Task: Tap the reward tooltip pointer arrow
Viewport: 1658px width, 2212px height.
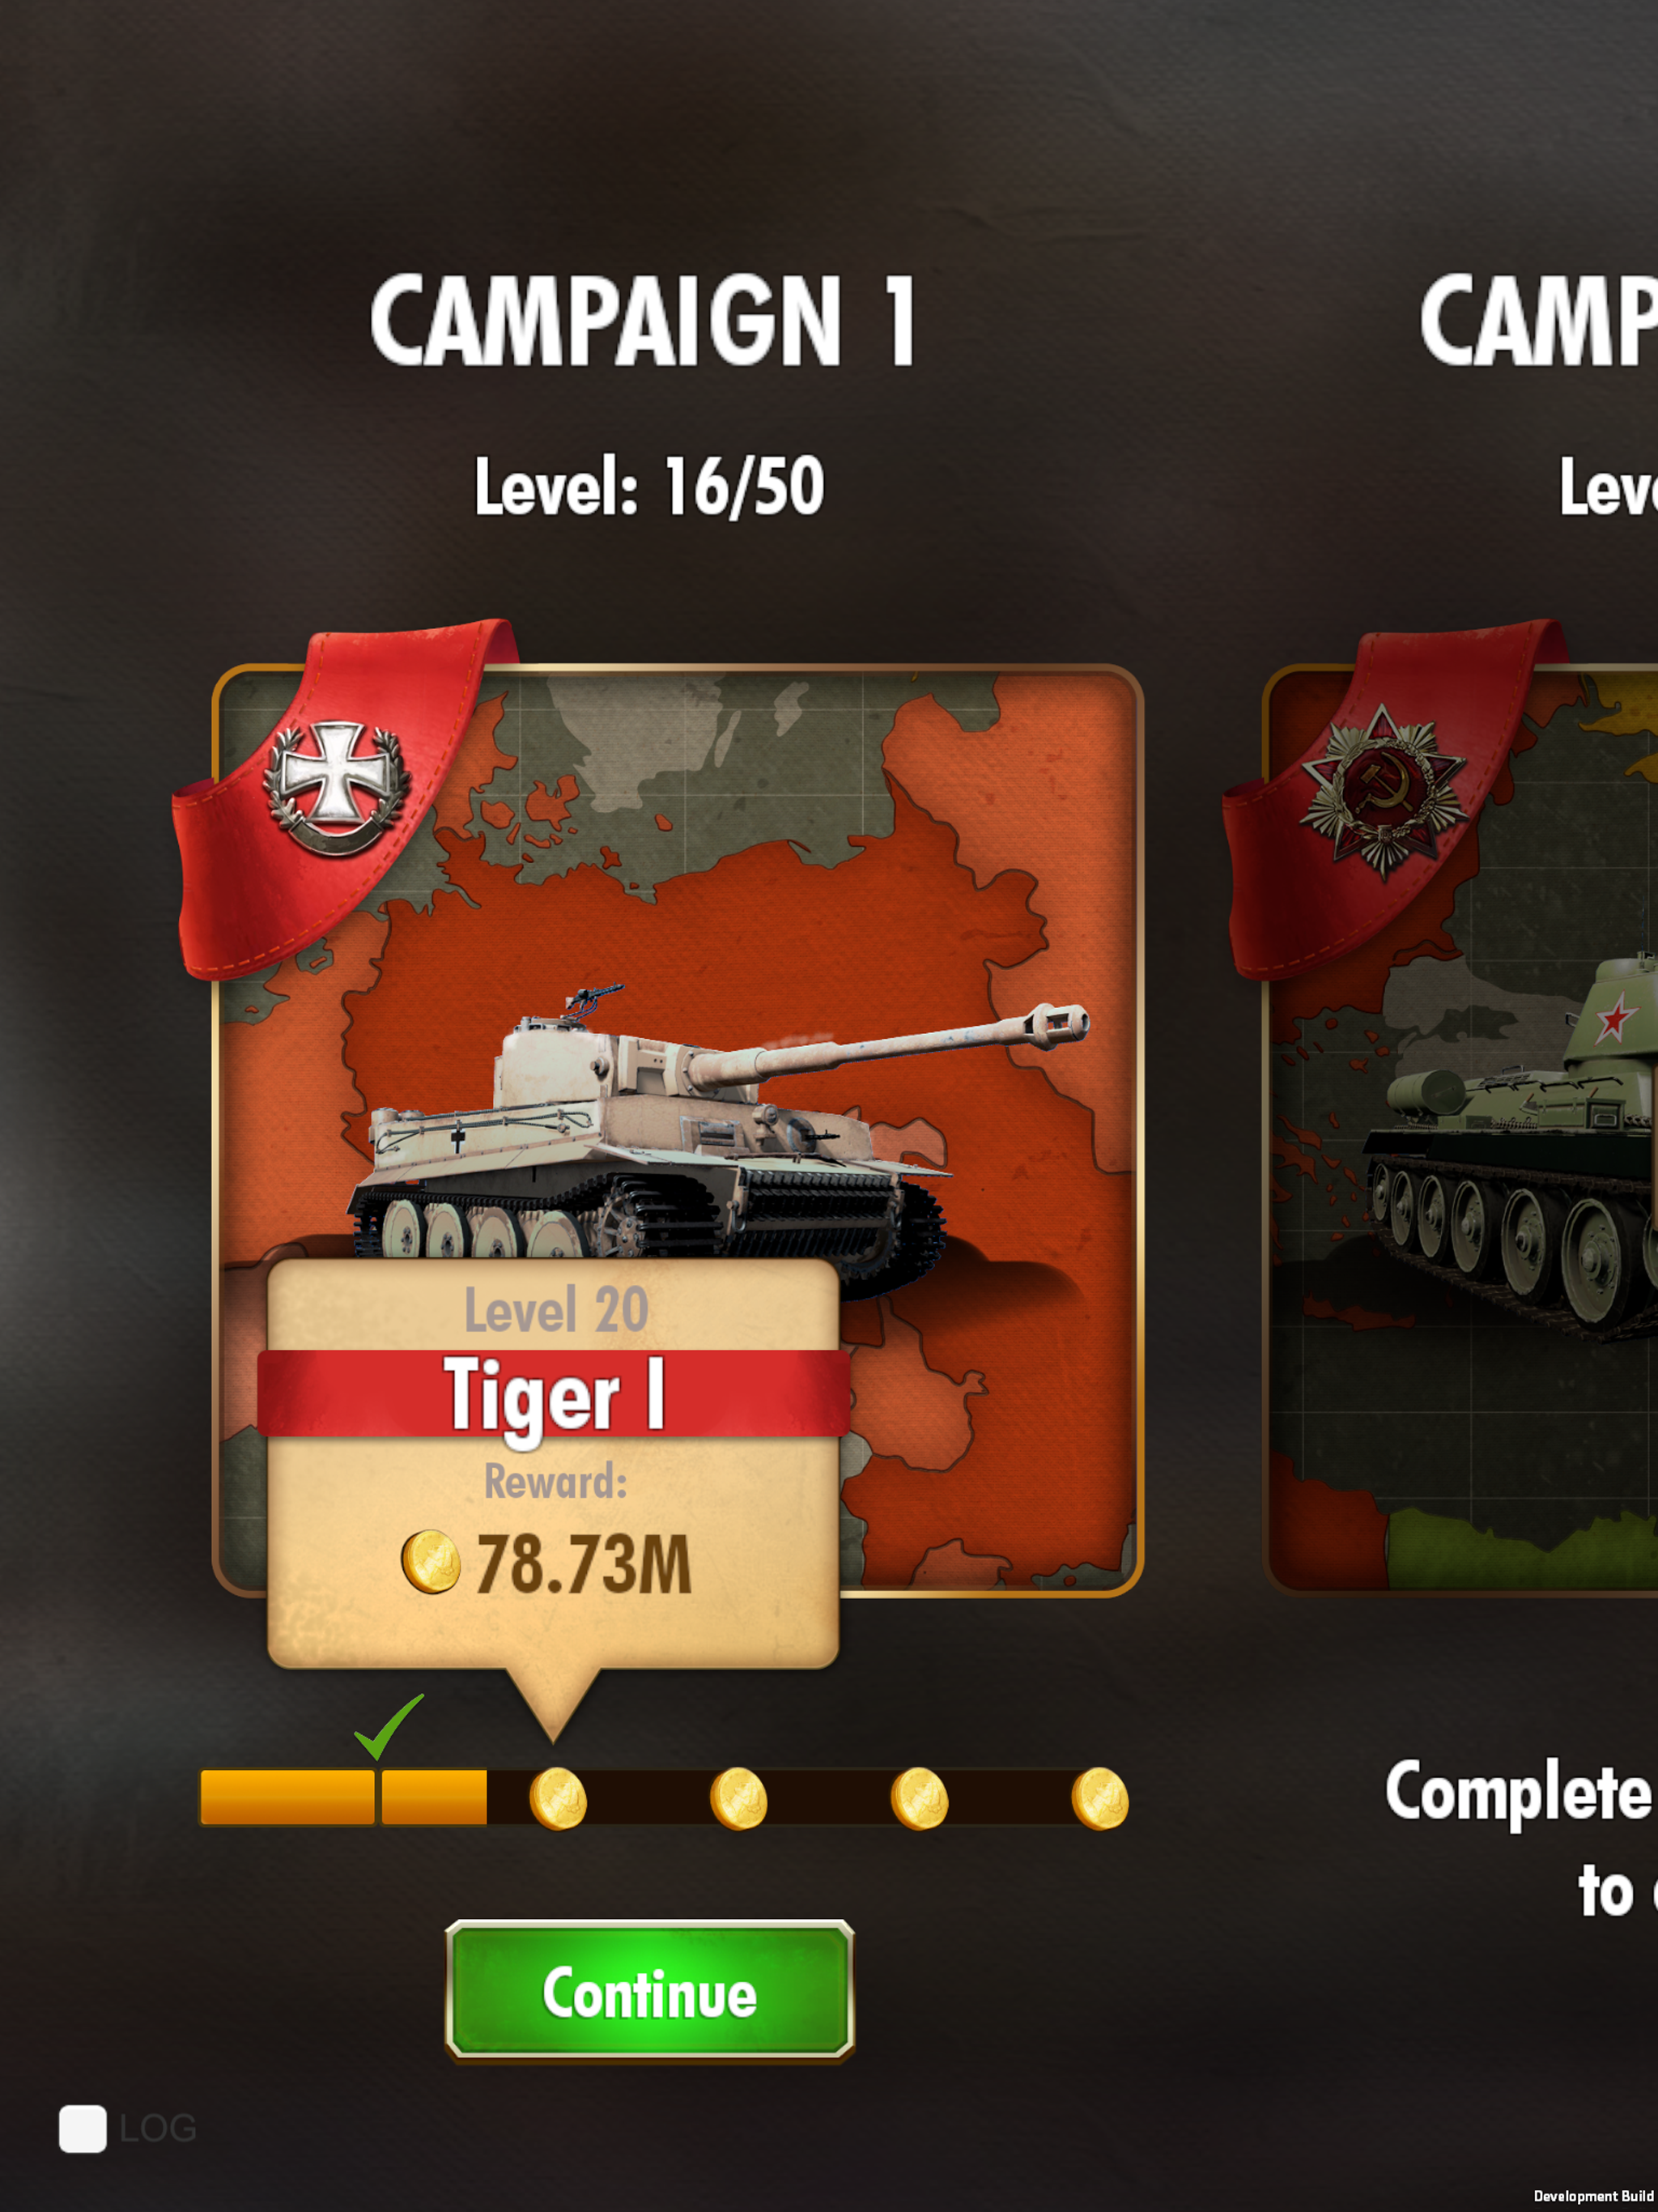Action: [x=552, y=1704]
